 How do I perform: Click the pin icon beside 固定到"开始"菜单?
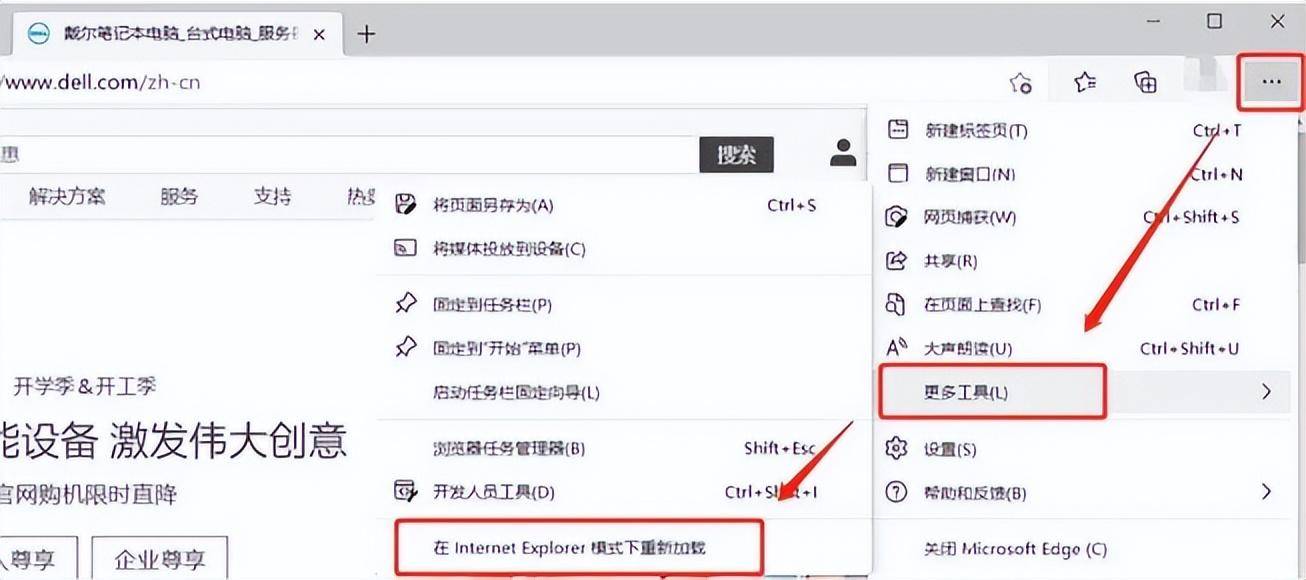[x=405, y=347]
